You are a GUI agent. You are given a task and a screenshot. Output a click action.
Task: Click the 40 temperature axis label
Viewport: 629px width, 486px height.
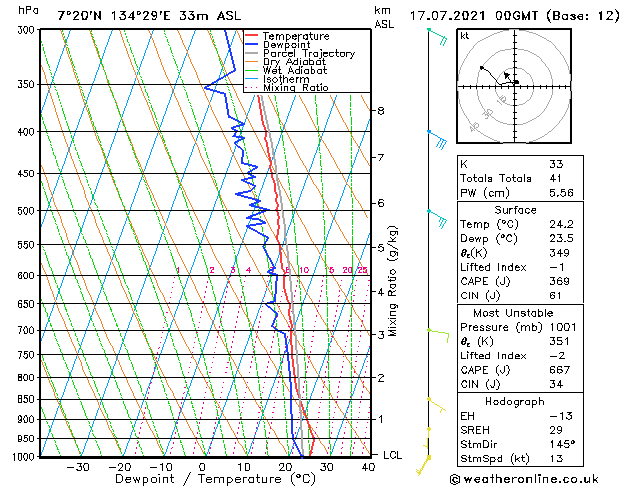[368, 467]
